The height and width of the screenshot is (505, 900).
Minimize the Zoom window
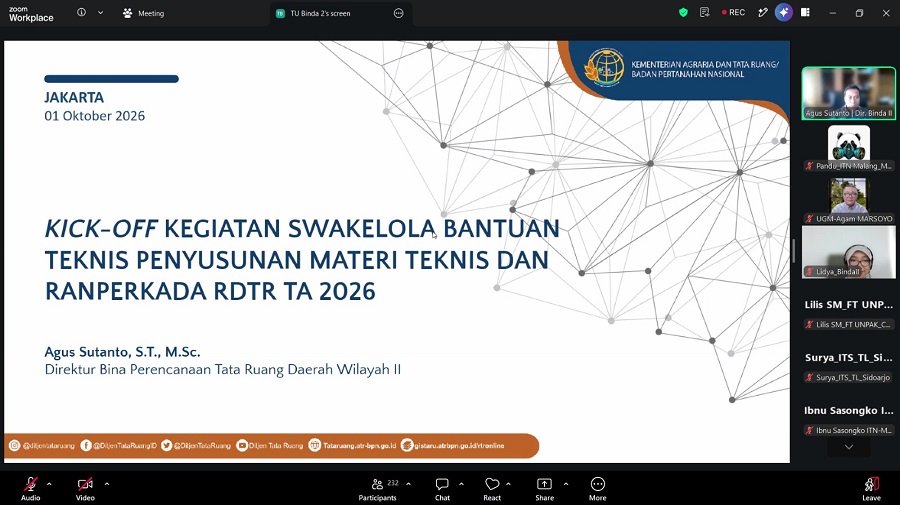(832, 13)
